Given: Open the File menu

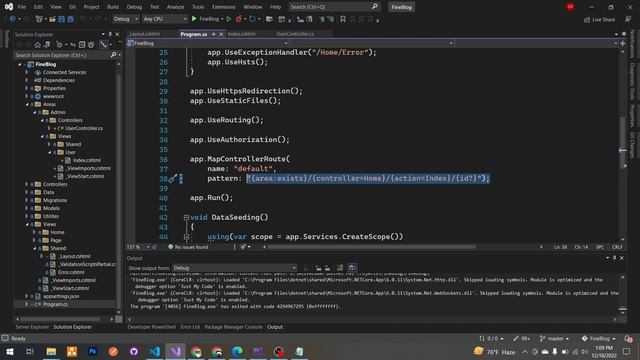Looking at the screenshot, I should point(22,7).
